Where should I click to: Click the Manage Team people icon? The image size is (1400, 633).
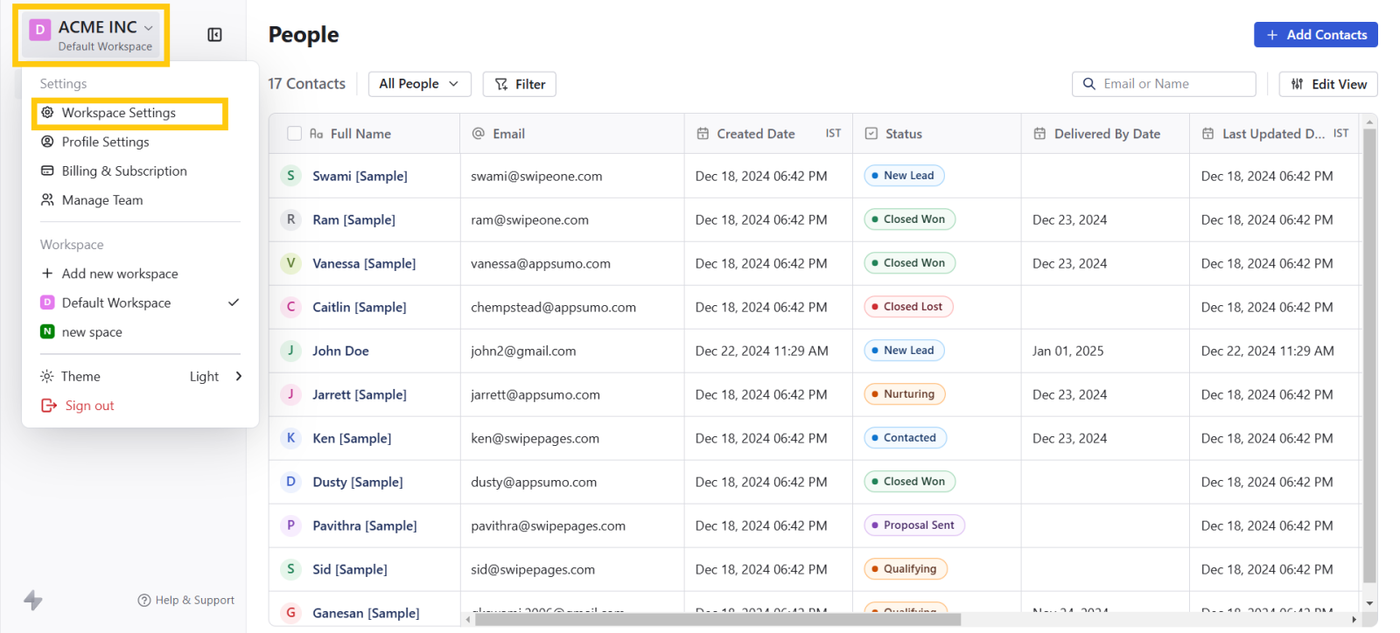(47, 200)
